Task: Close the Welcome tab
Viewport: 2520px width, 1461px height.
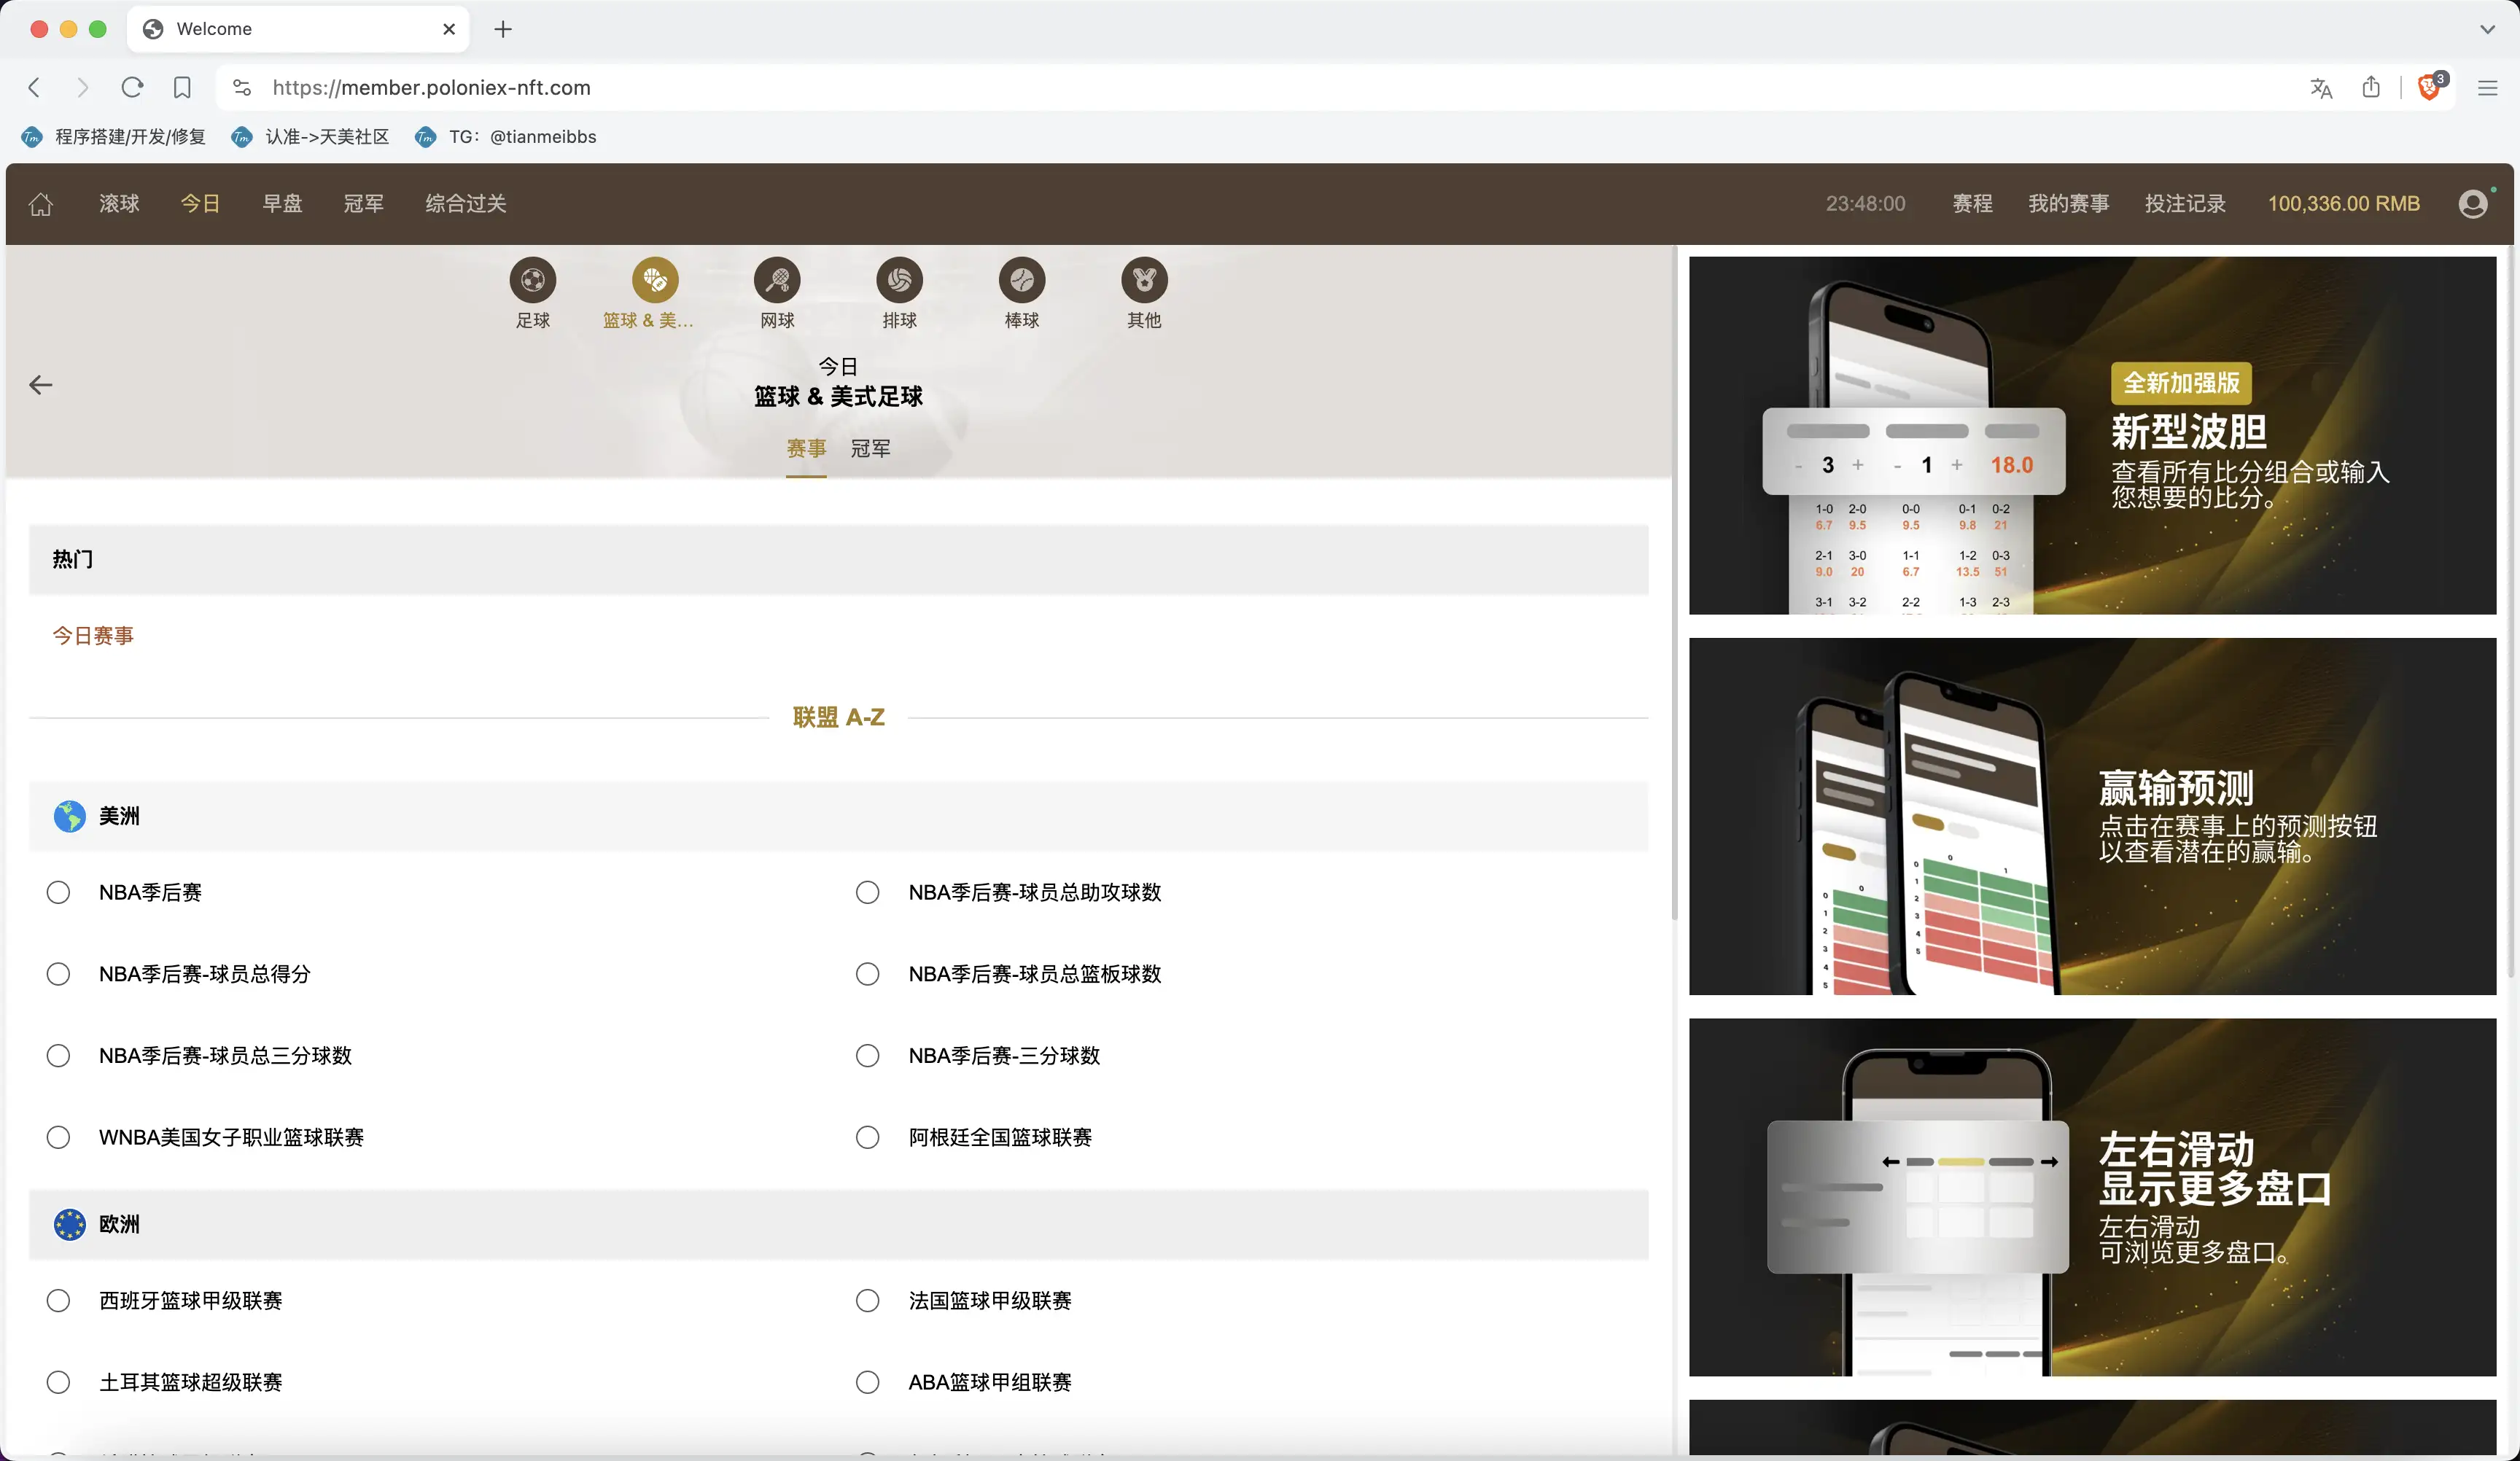Action: click(449, 29)
